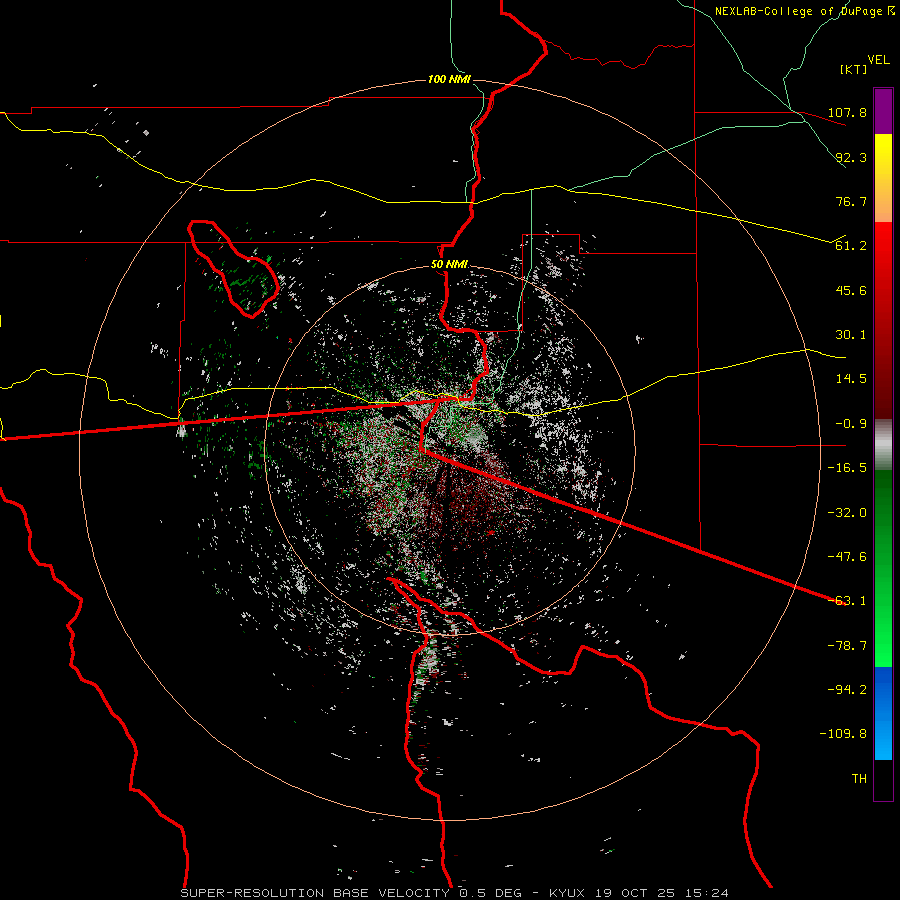Click the -47.6 velocity scale value
900x900 pixels.
847,557
